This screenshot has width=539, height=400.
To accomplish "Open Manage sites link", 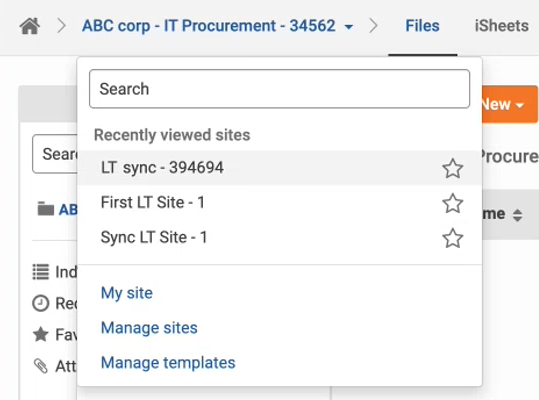I will tap(149, 328).
